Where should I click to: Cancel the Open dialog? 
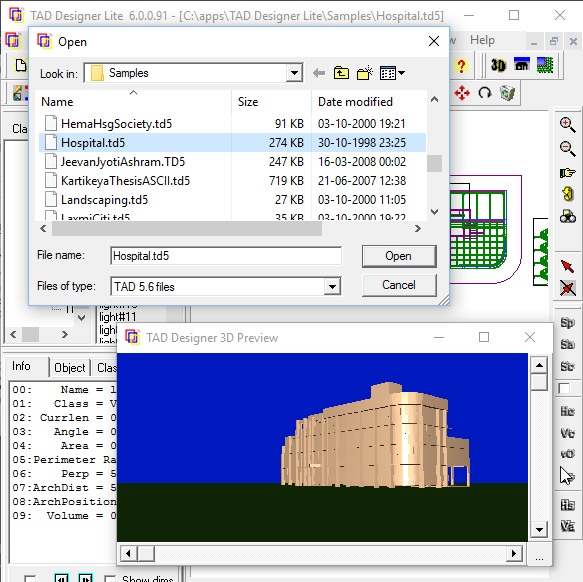click(x=399, y=285)
